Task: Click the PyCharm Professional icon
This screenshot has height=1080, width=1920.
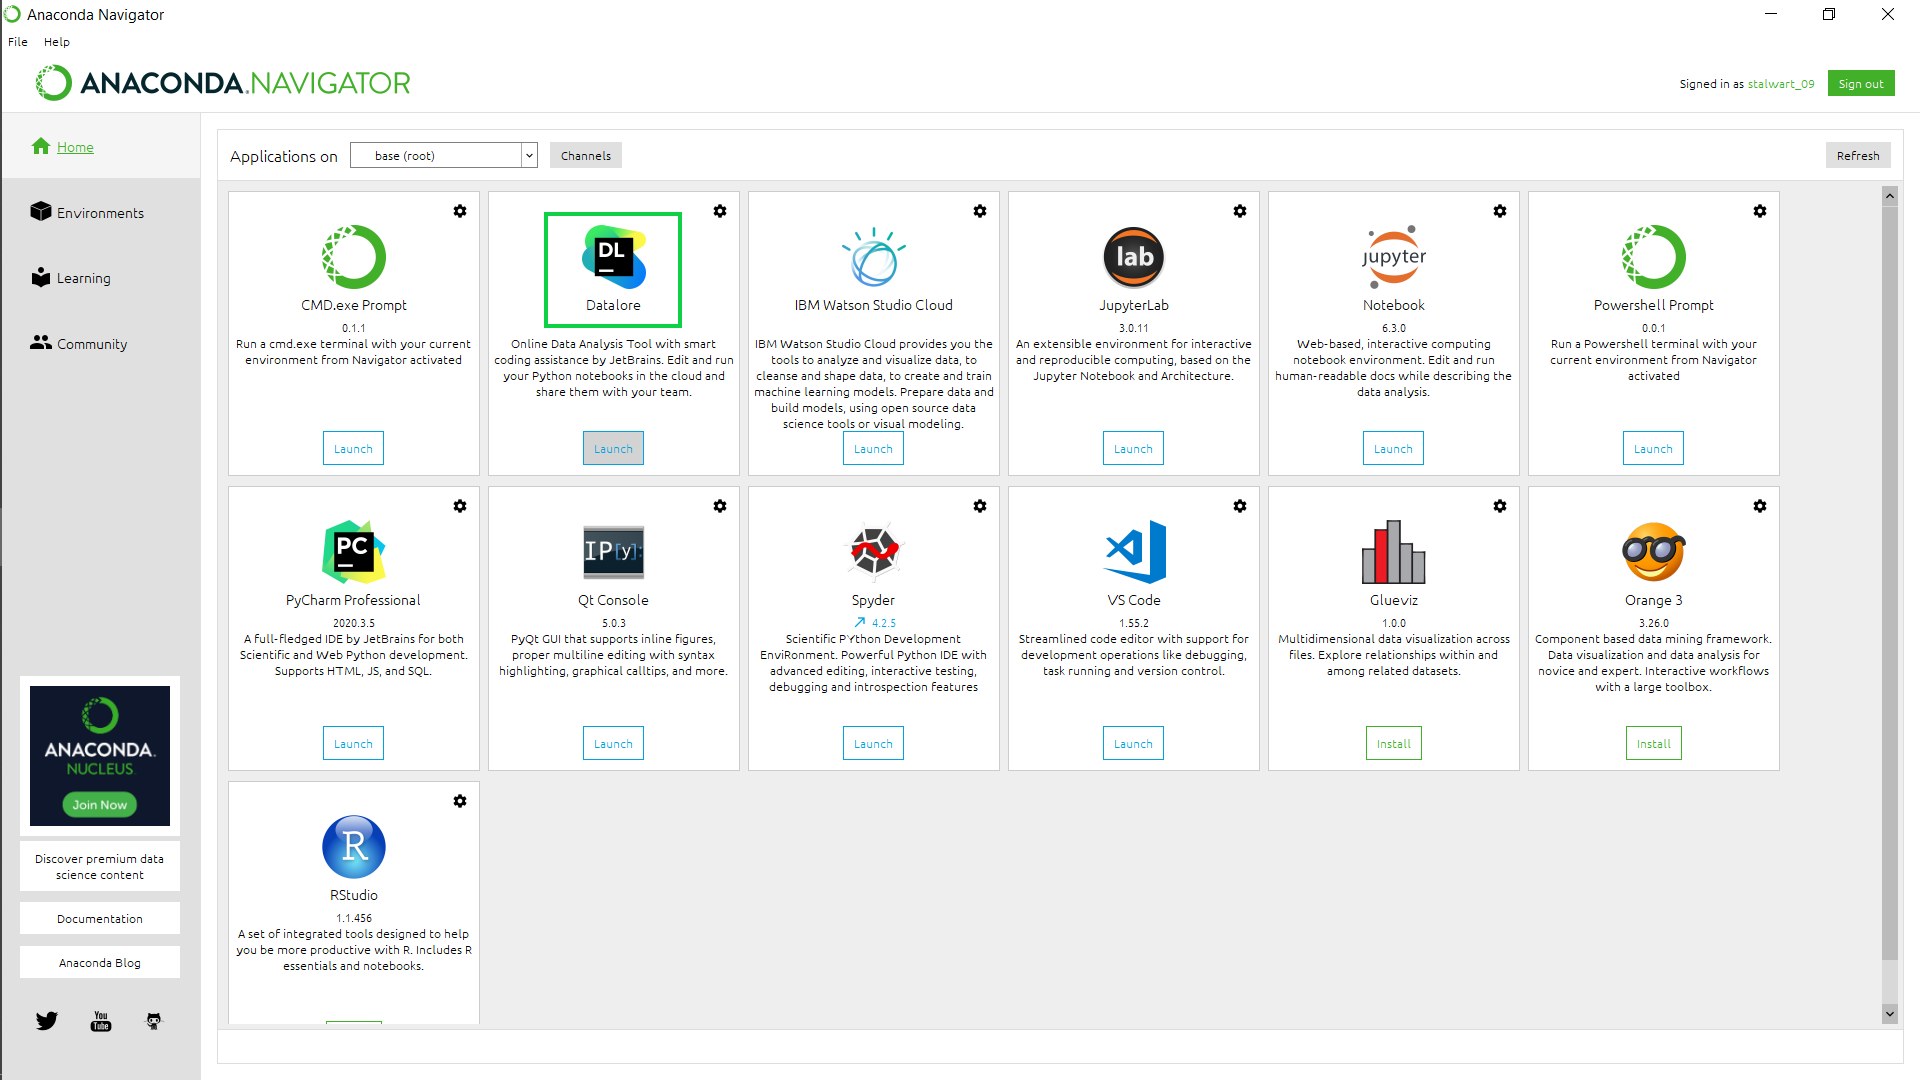Action: click(354, 552)
